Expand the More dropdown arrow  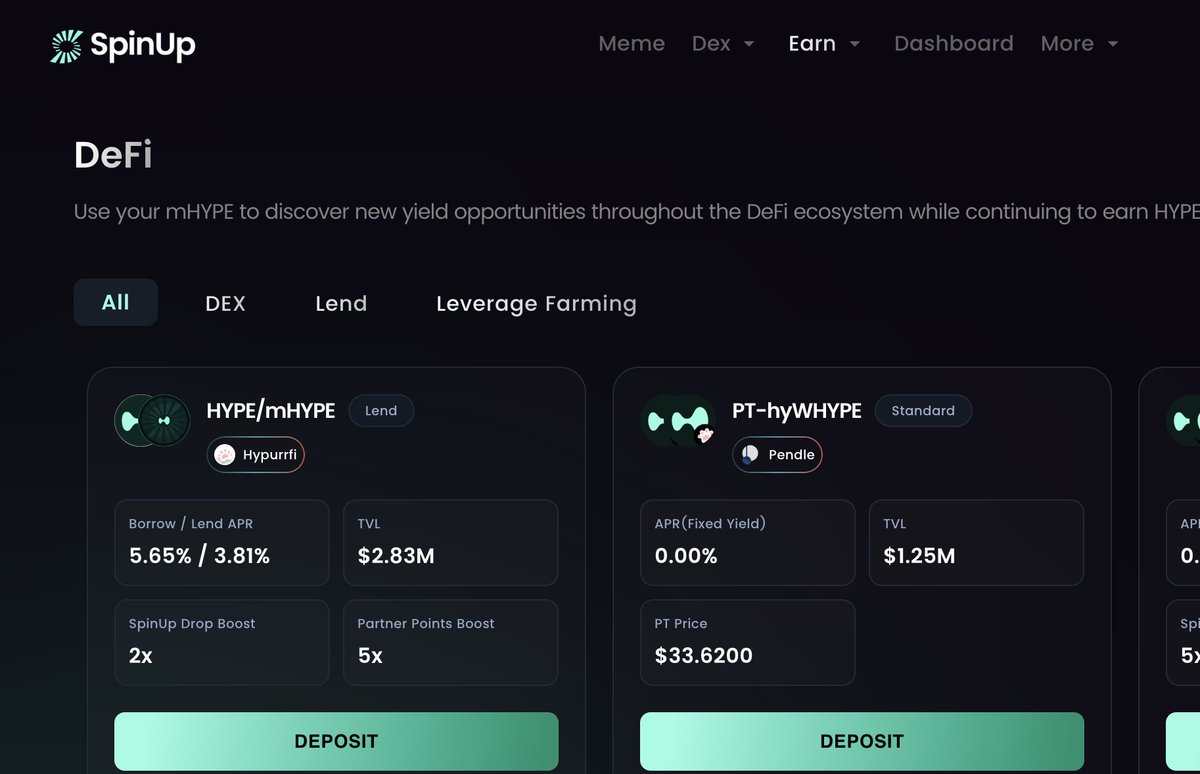1113,45
